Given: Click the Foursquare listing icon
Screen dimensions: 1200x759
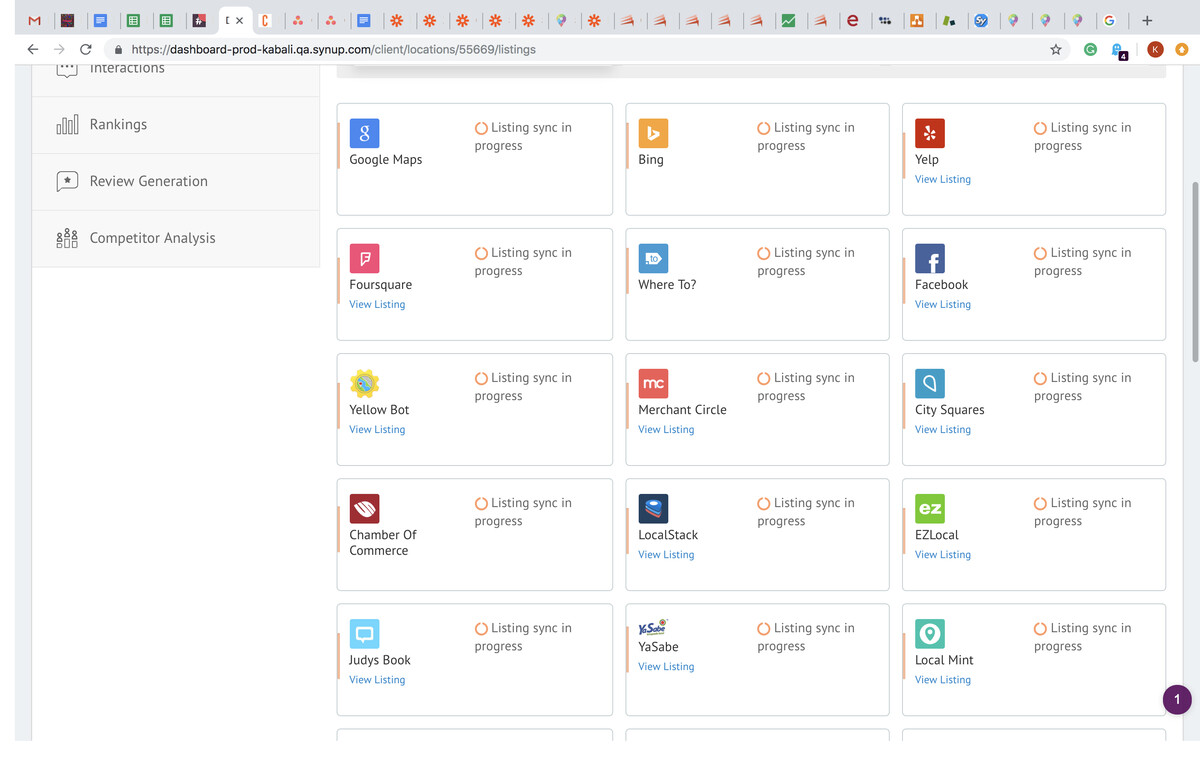Looking at the screenshot, I should (364, 258).
